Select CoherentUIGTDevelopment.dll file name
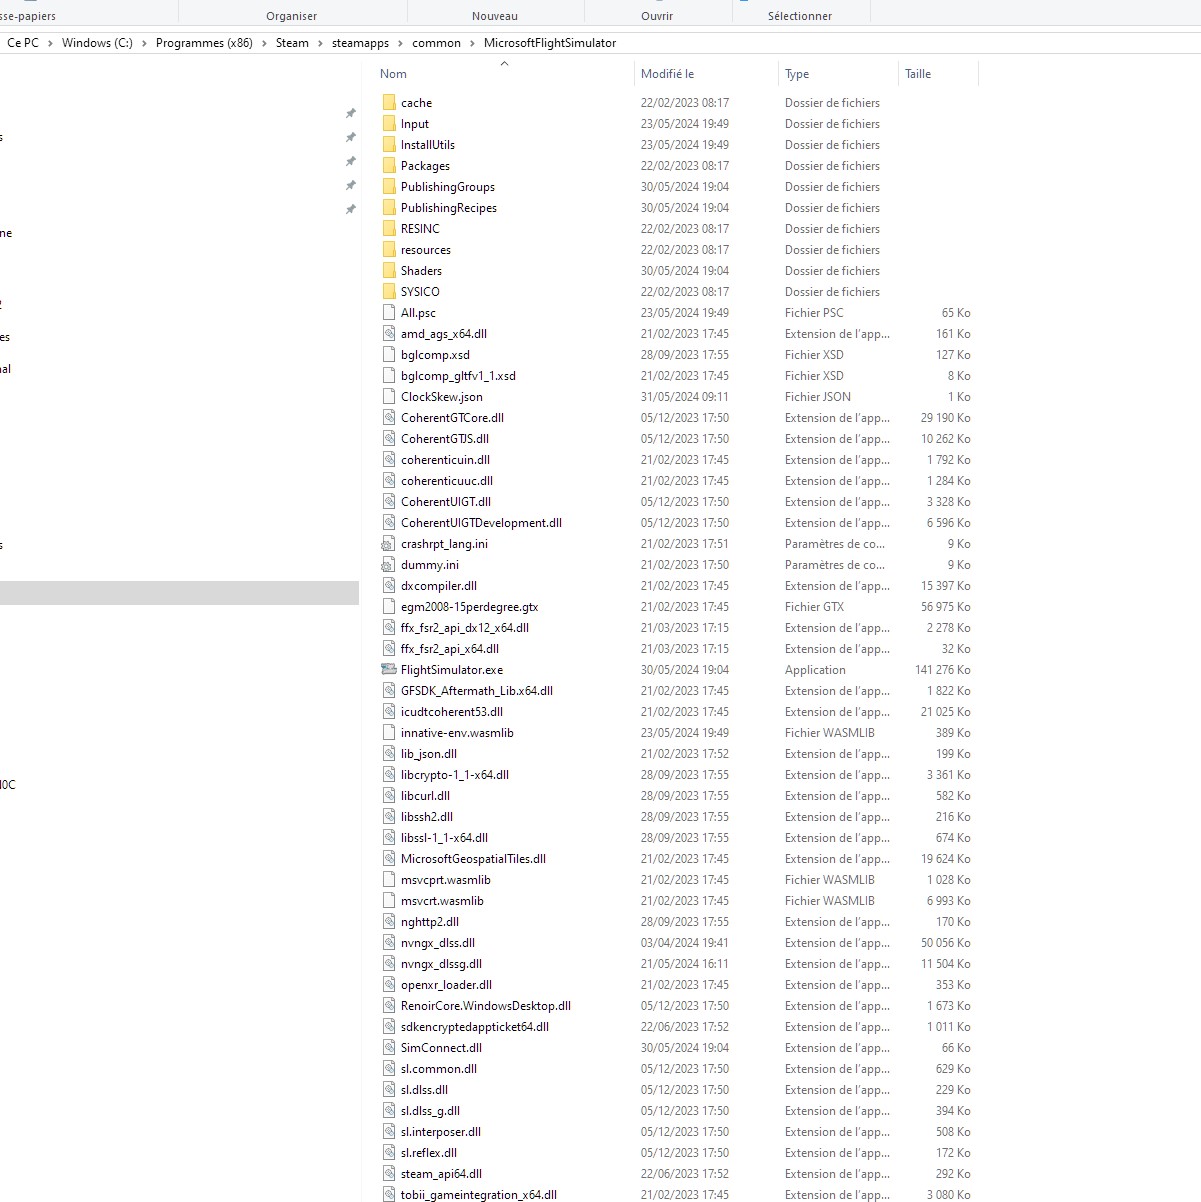The width and height of the screenshot is (1201, 1202). tap(481, 523)
